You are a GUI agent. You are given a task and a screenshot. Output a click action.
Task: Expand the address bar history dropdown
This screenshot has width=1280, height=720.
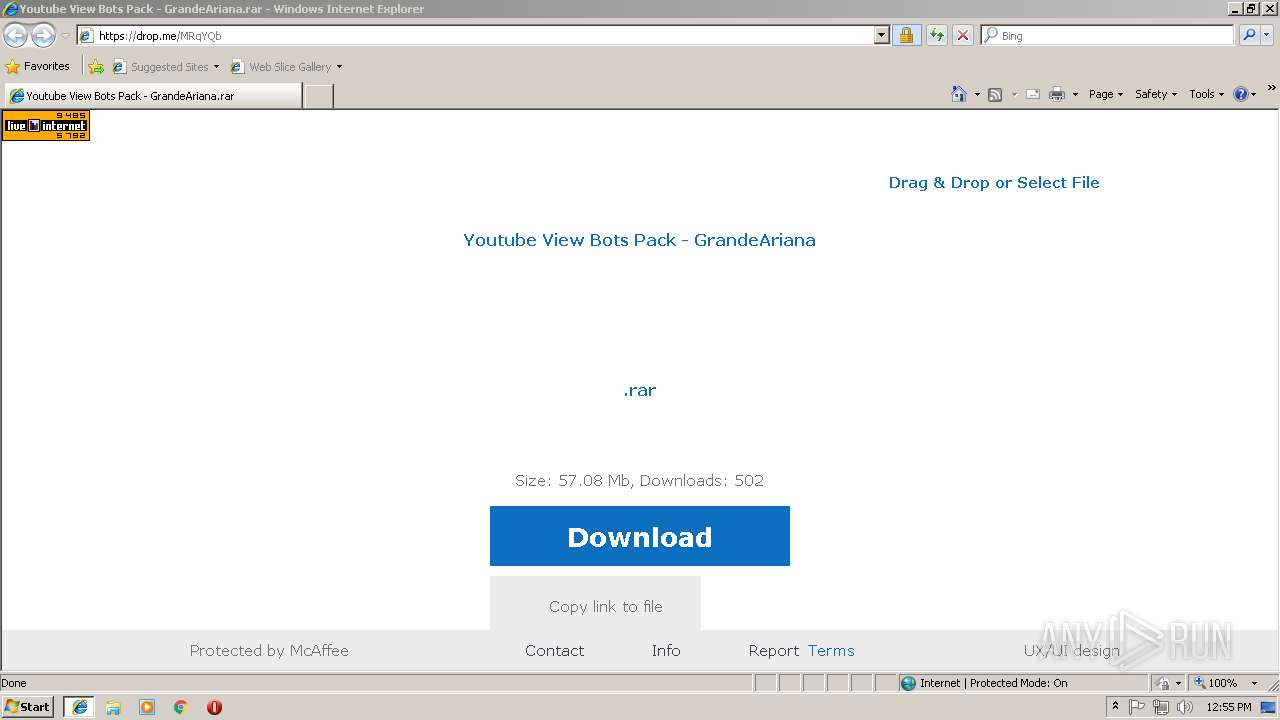(x=881, y=36)
